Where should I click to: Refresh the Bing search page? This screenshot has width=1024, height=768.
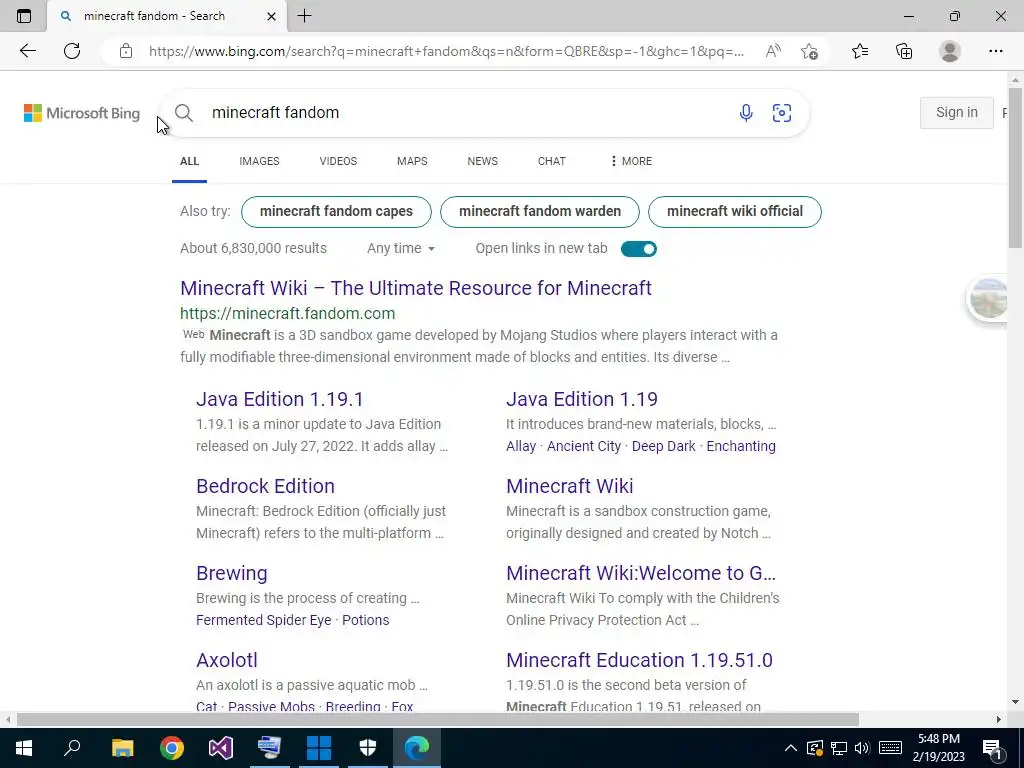click(x=72, y=51)
